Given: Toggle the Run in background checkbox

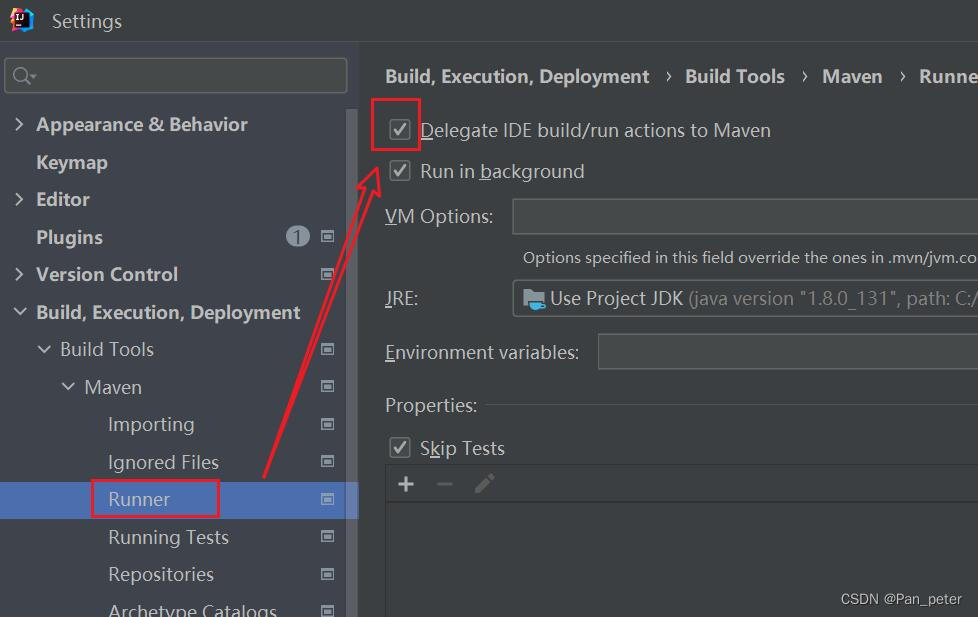Looking at the screenshot, I should tap(400, 171).
